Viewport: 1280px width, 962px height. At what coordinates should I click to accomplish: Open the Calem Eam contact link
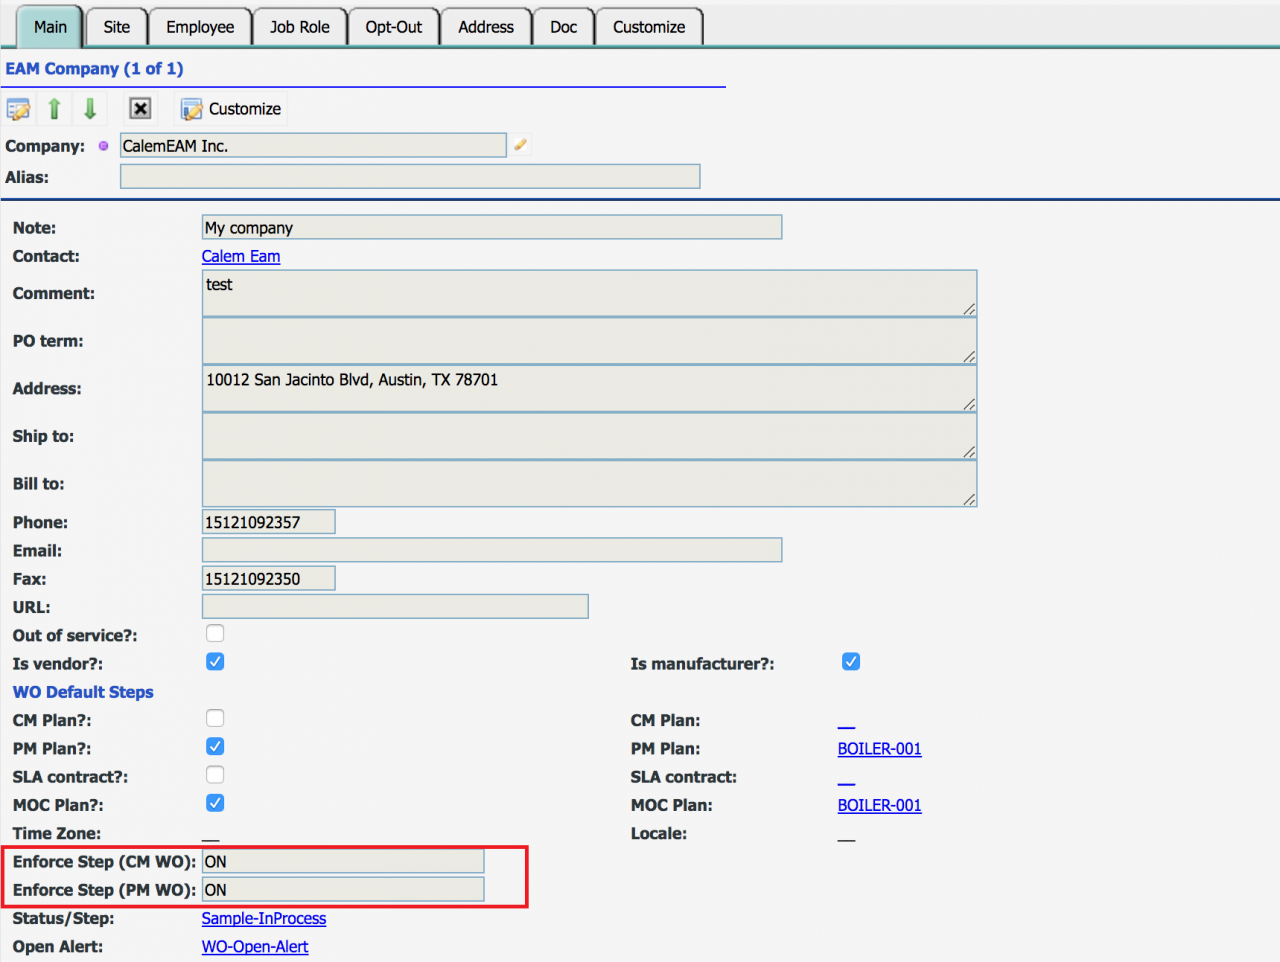[x=240, y=256]
